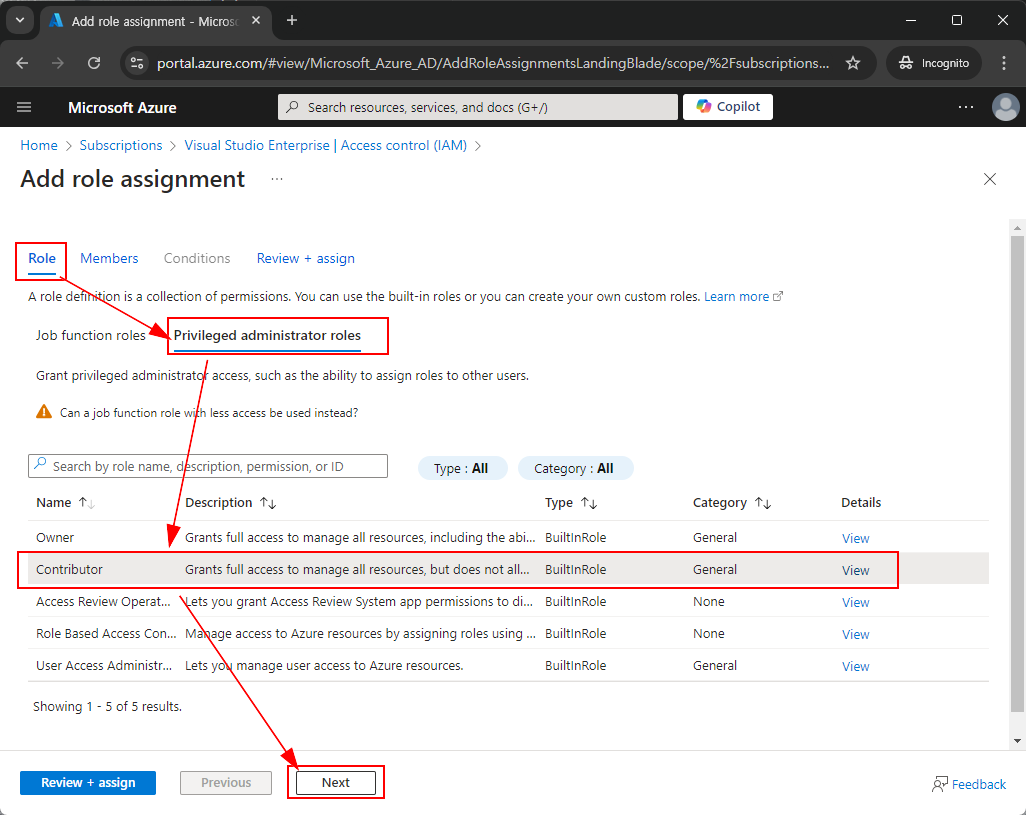View details for the Contributor role
Viewport: 1026px width, 815px height.
pos(855,570)
